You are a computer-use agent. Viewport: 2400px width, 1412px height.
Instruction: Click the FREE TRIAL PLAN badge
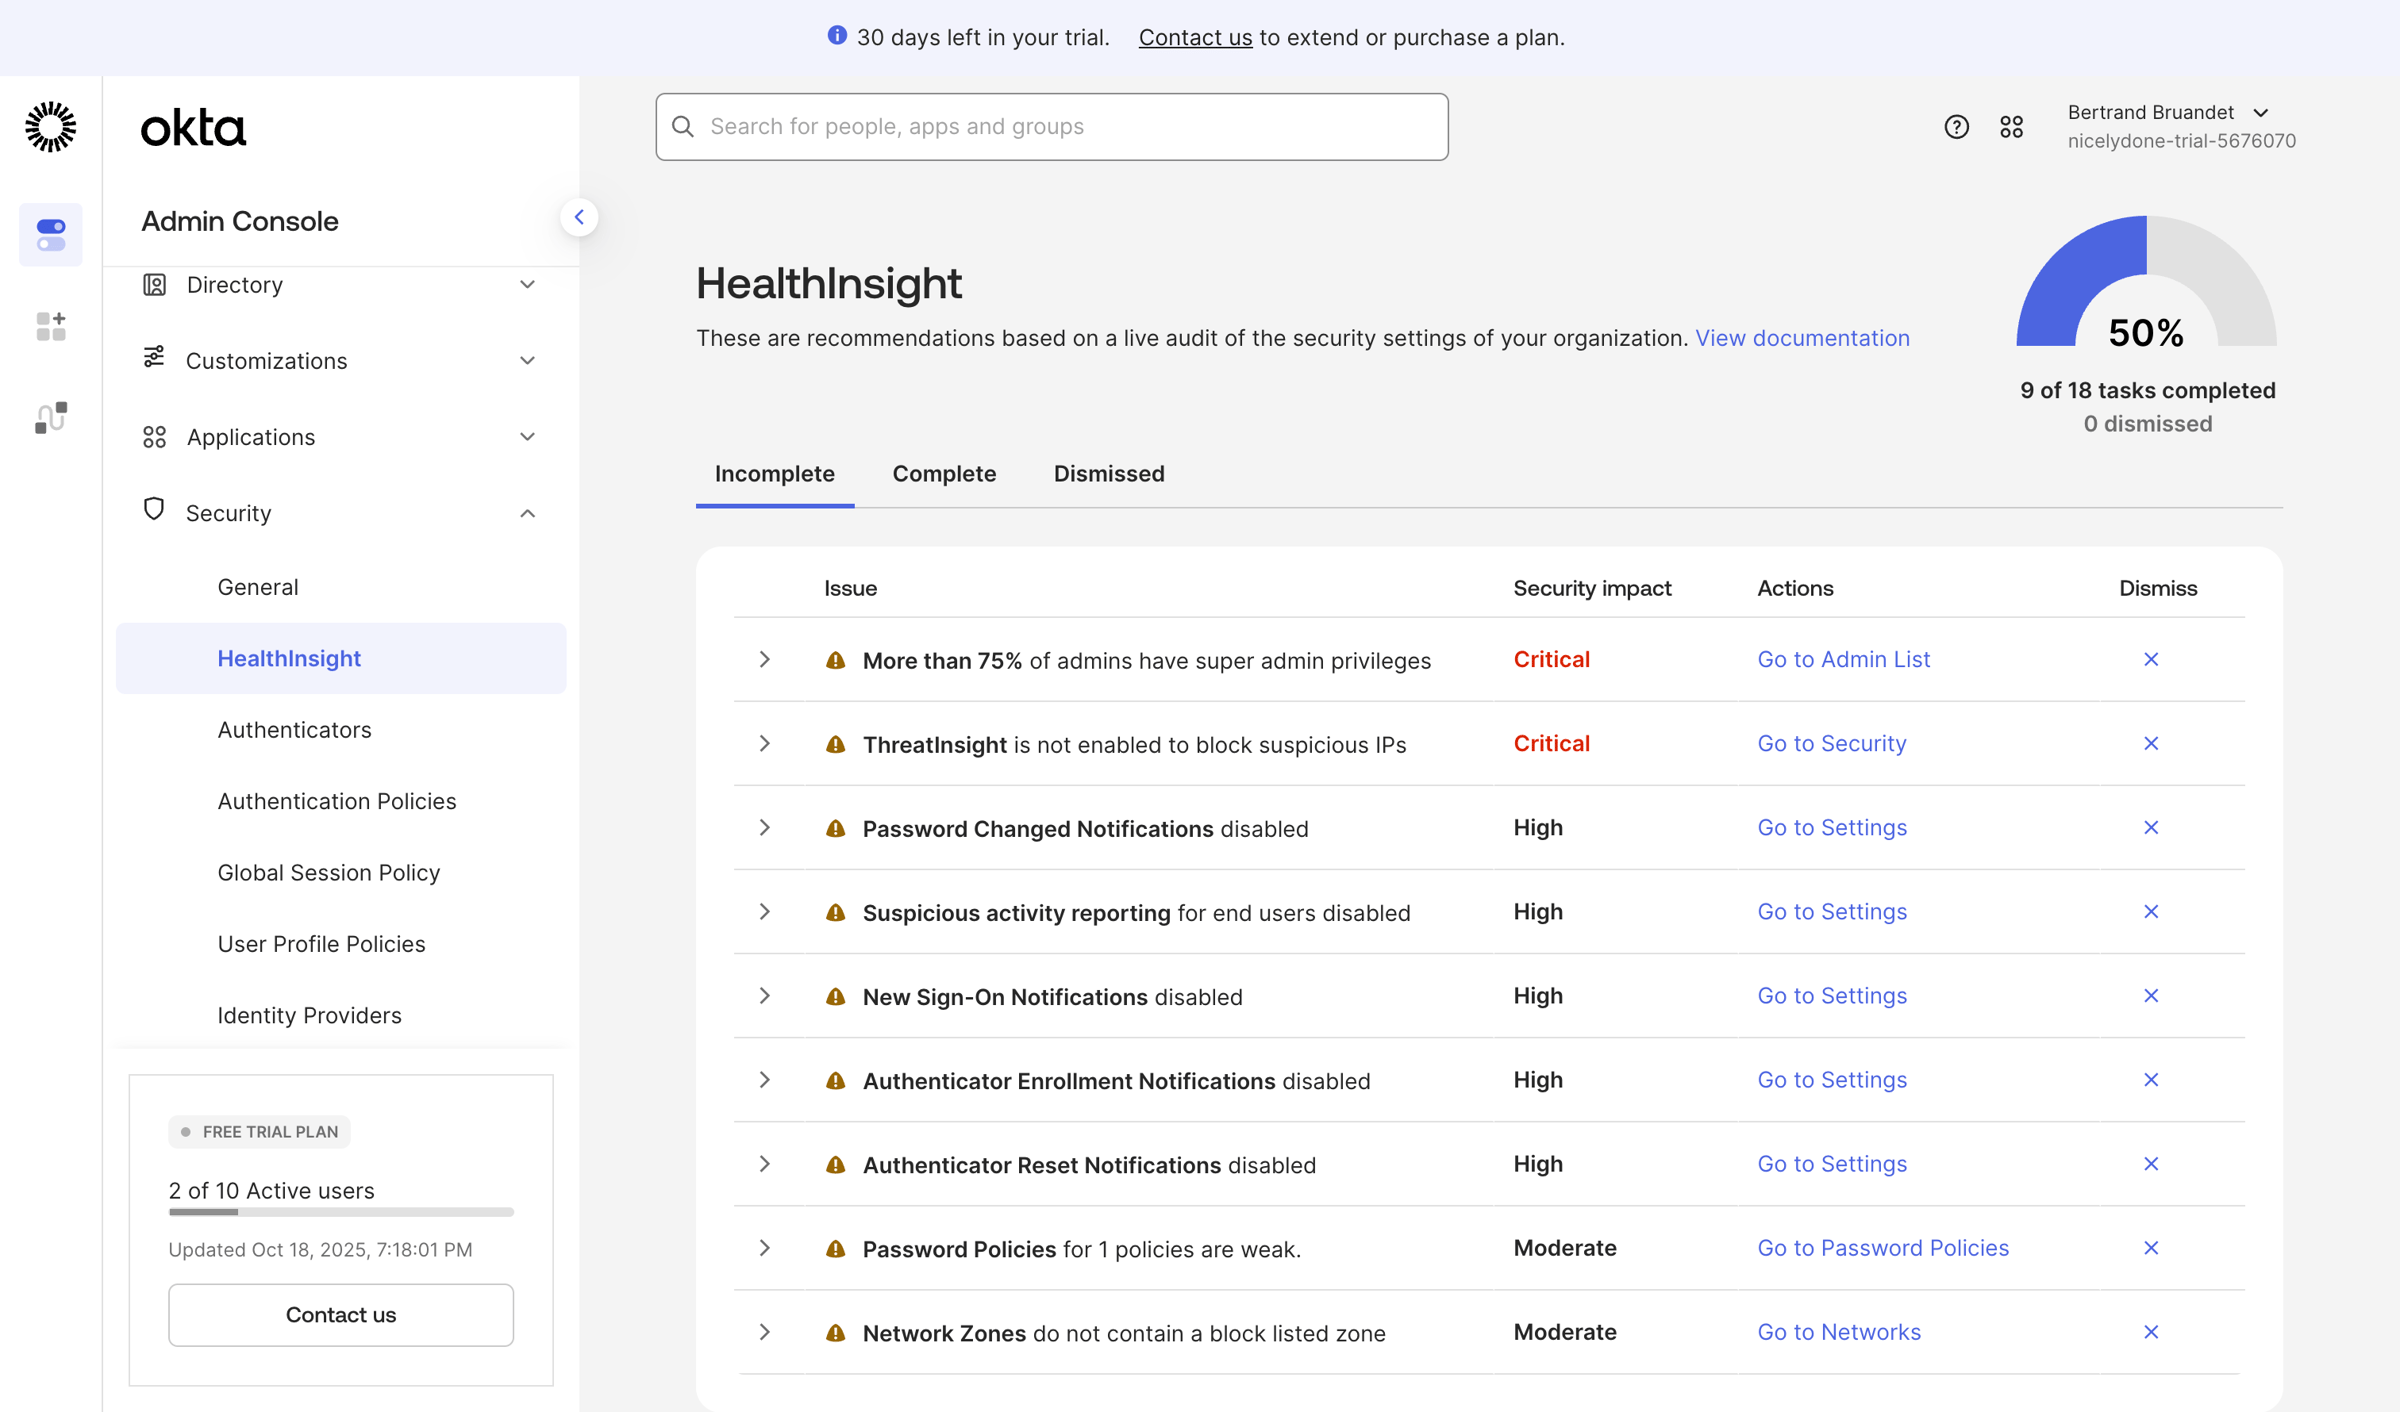point(260,1131)
